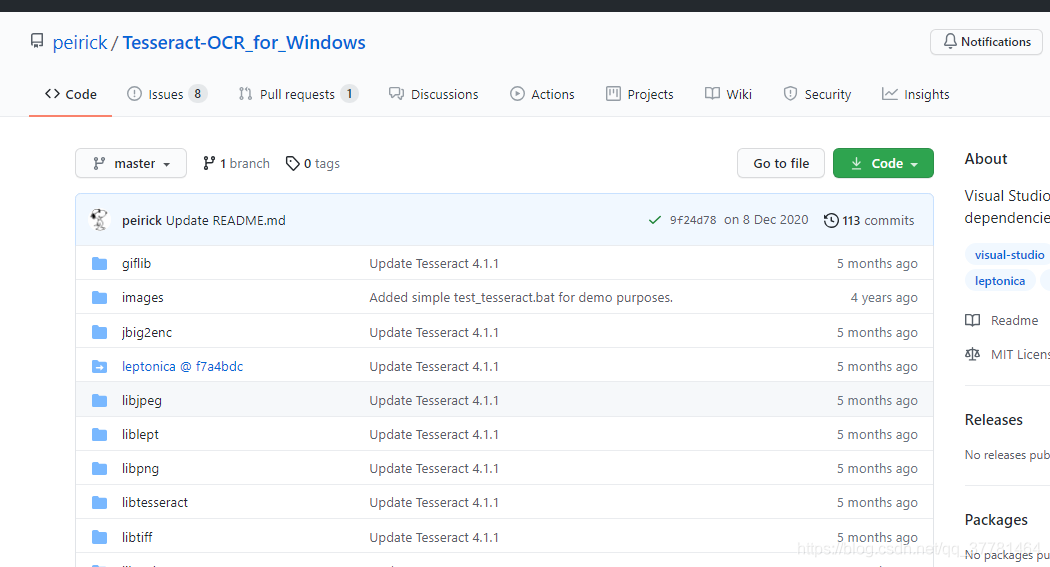
Task: Open libjpeg's Update Tesseract 4.1.1 commit
Action: (x=434, y=400)
